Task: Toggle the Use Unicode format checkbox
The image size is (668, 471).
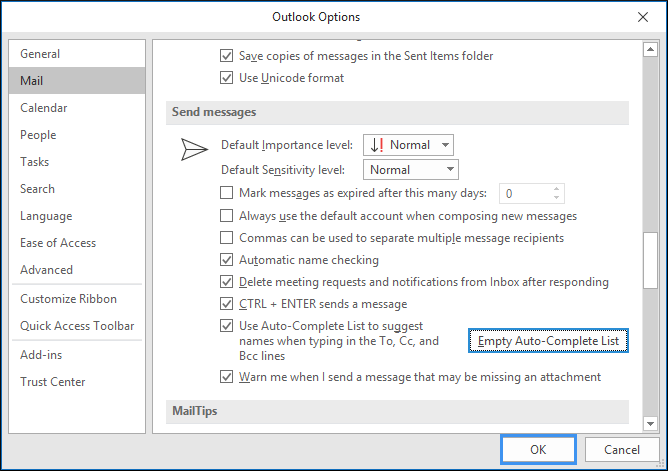Action: [226, 78]
